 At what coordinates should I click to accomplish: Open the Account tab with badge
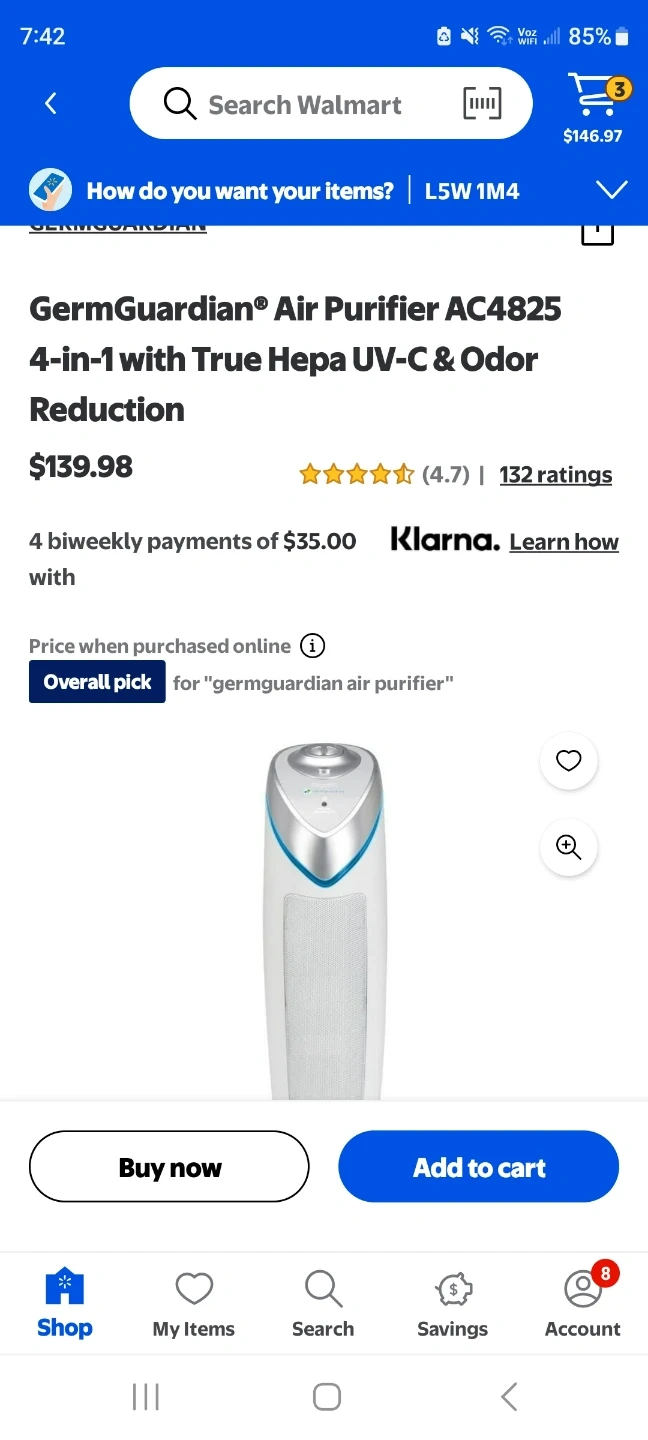coord(583,1302)
